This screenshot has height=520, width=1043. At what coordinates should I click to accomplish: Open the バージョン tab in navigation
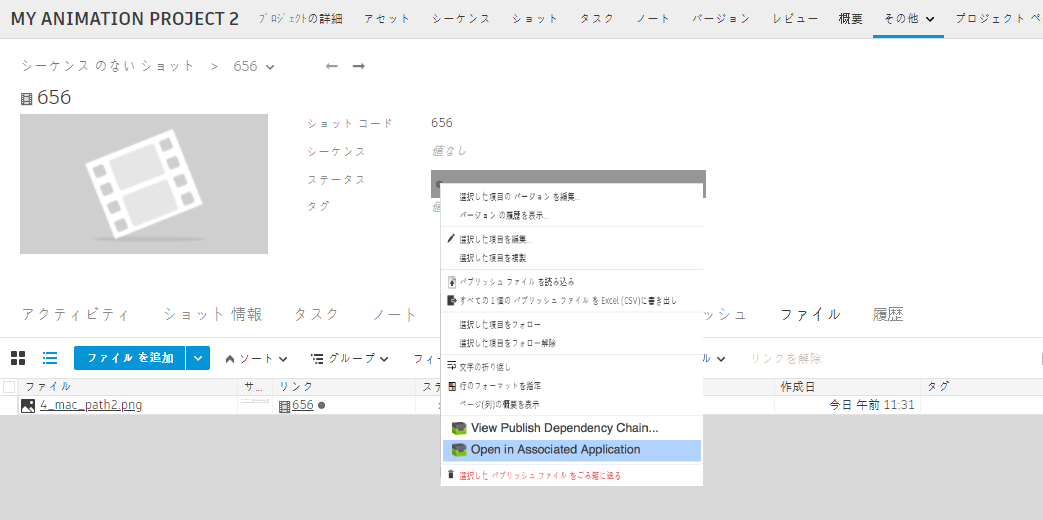721,19
